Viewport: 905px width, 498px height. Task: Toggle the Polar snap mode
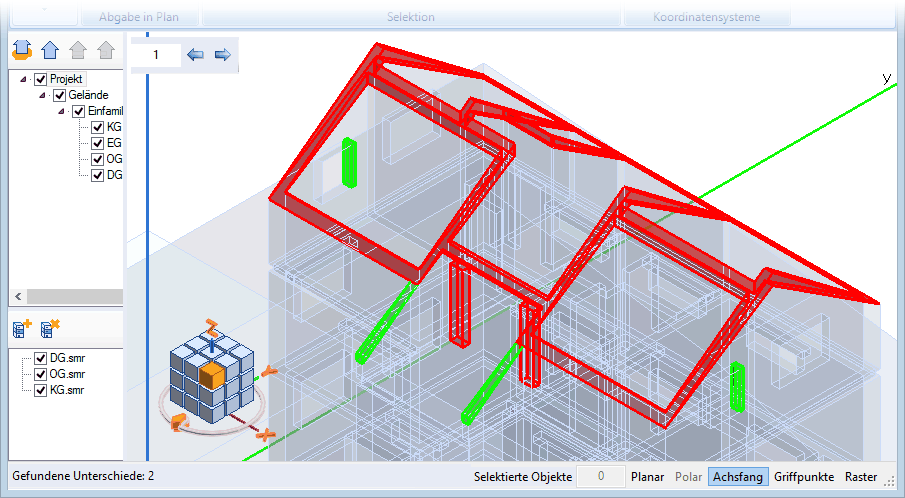(x=689, y=477)
